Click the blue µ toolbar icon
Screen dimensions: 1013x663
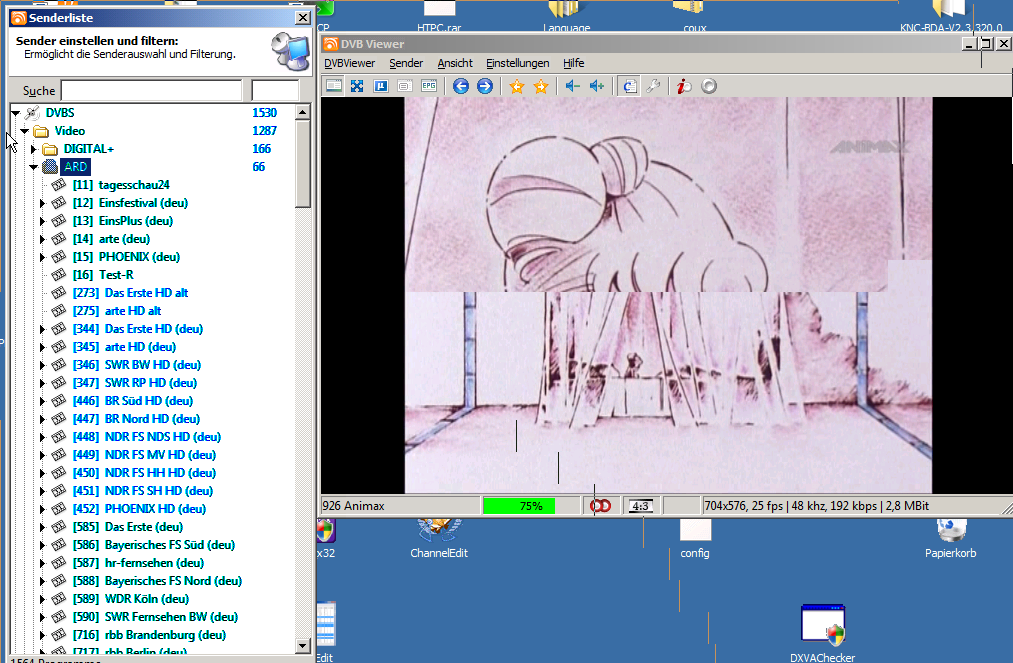coord(381,86)
